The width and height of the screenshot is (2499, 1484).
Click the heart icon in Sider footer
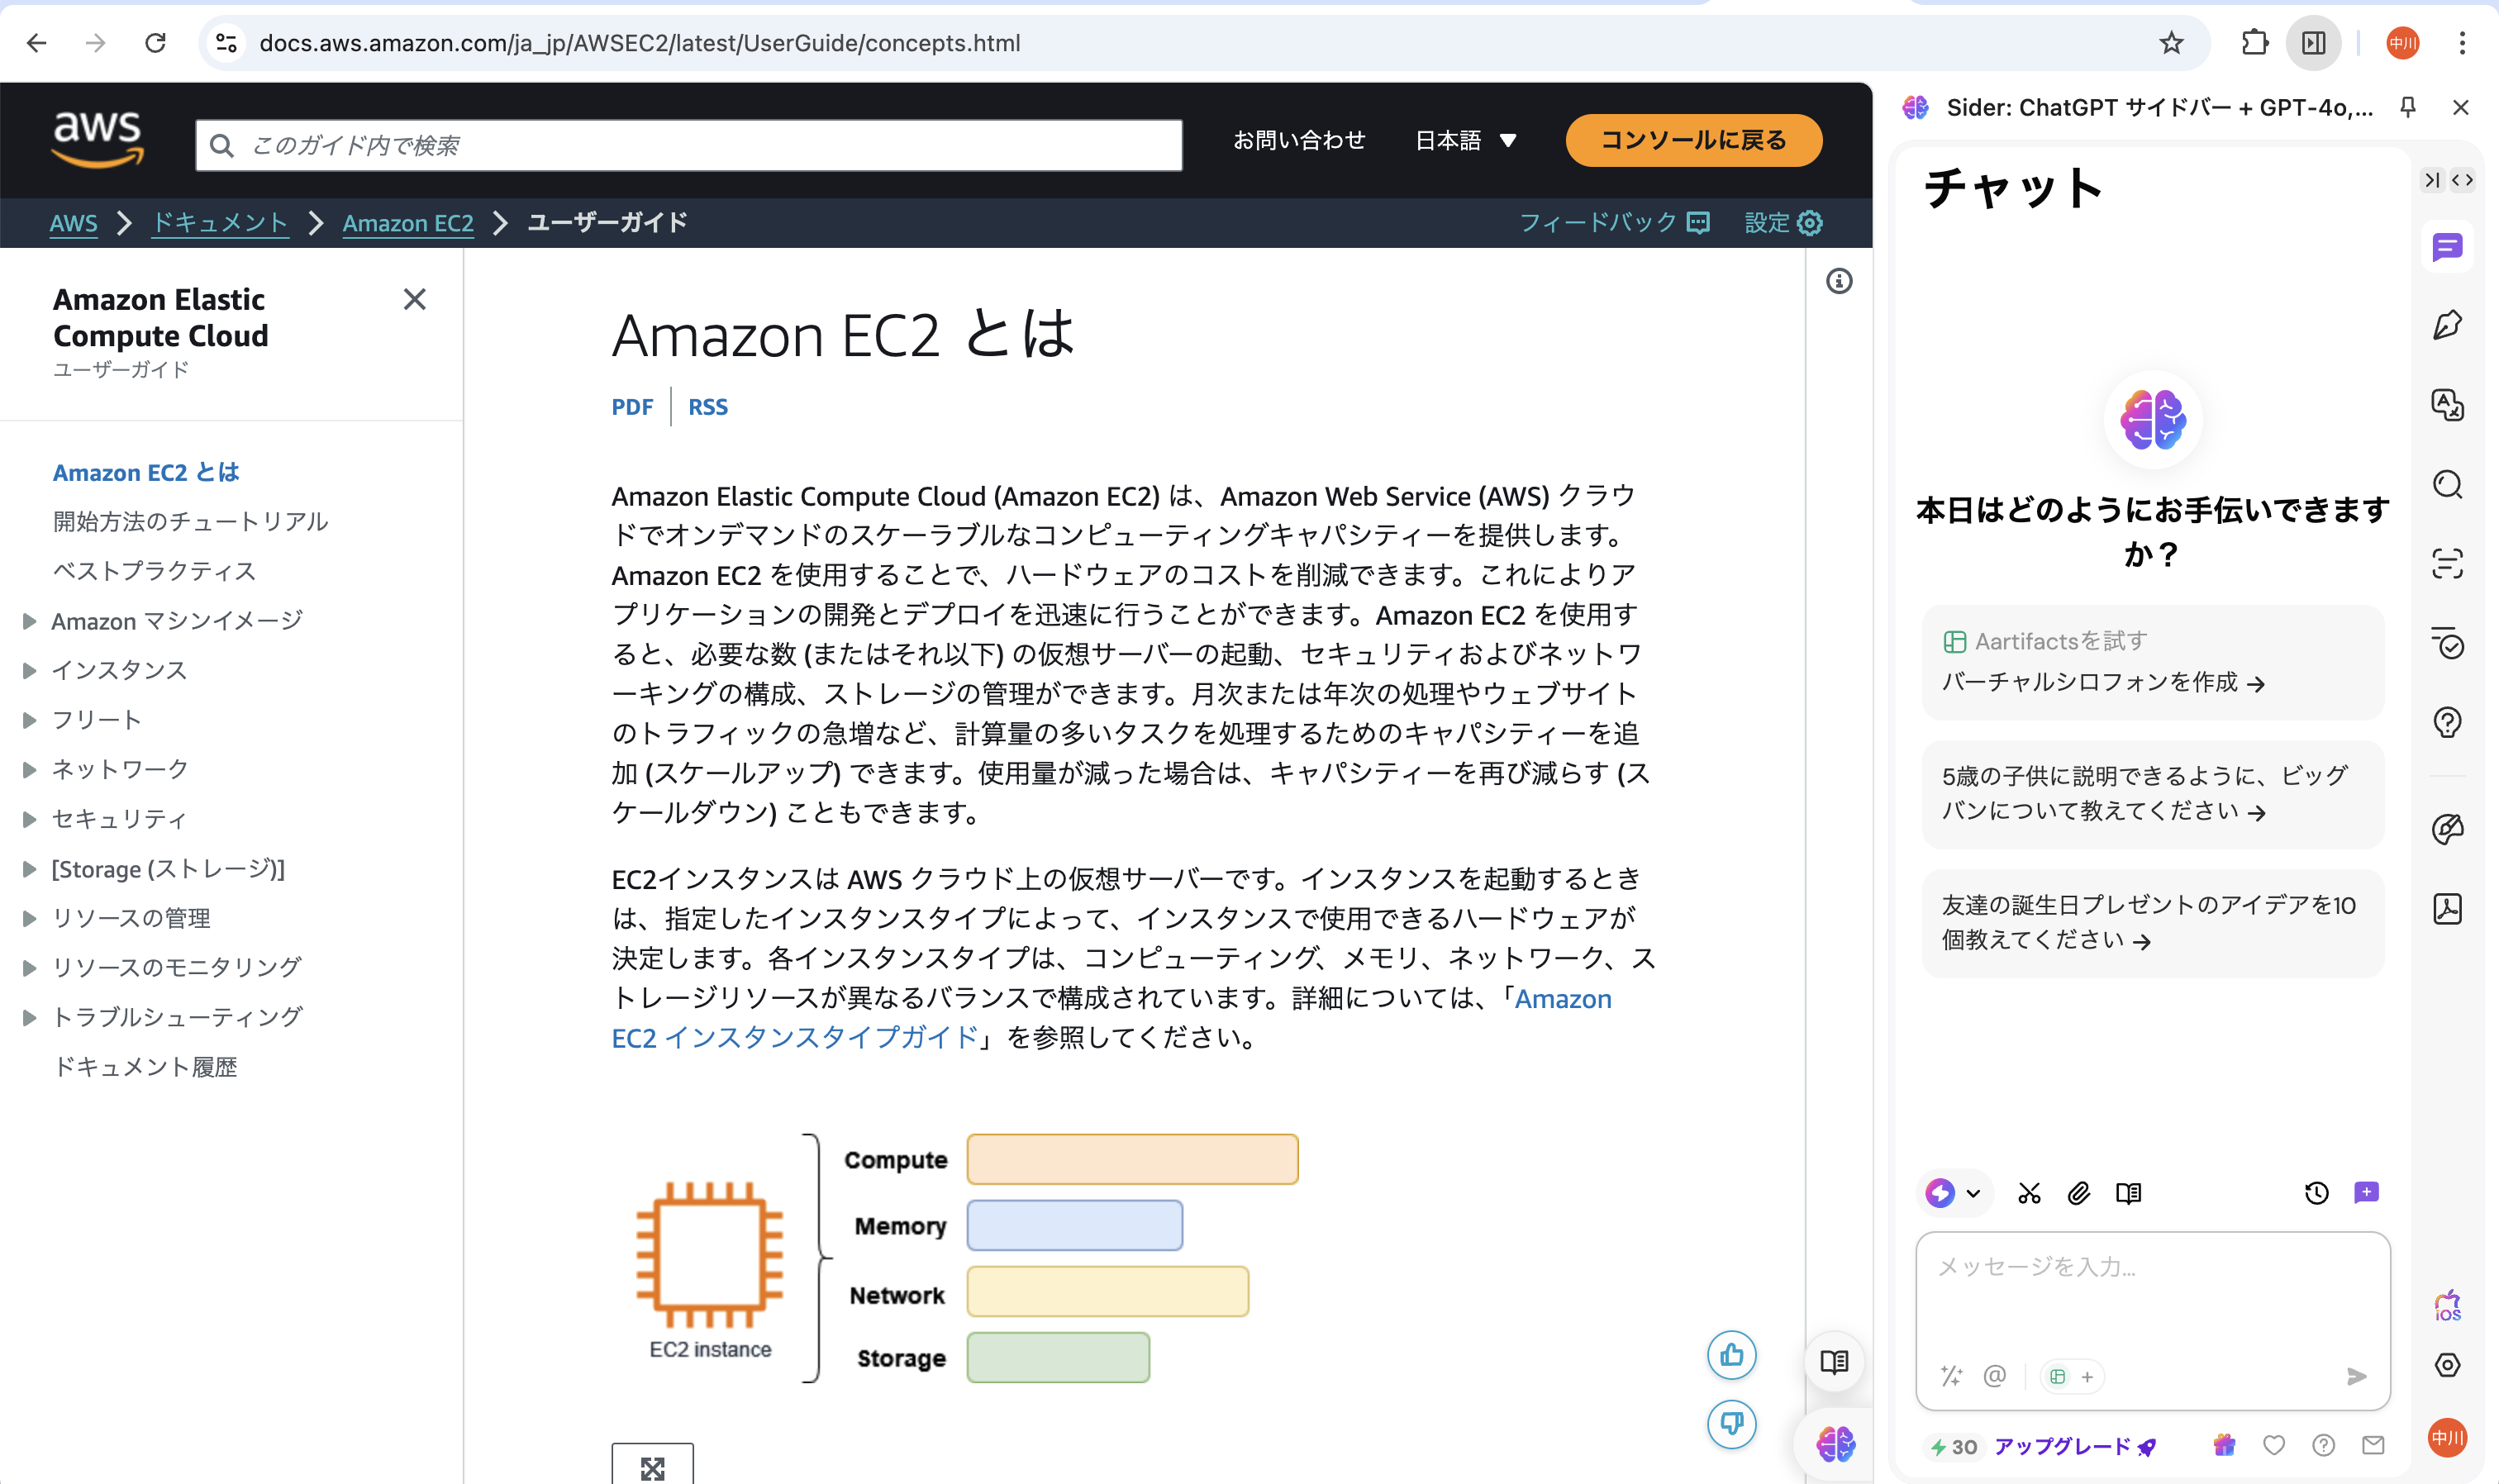tap(2274, 1445)
